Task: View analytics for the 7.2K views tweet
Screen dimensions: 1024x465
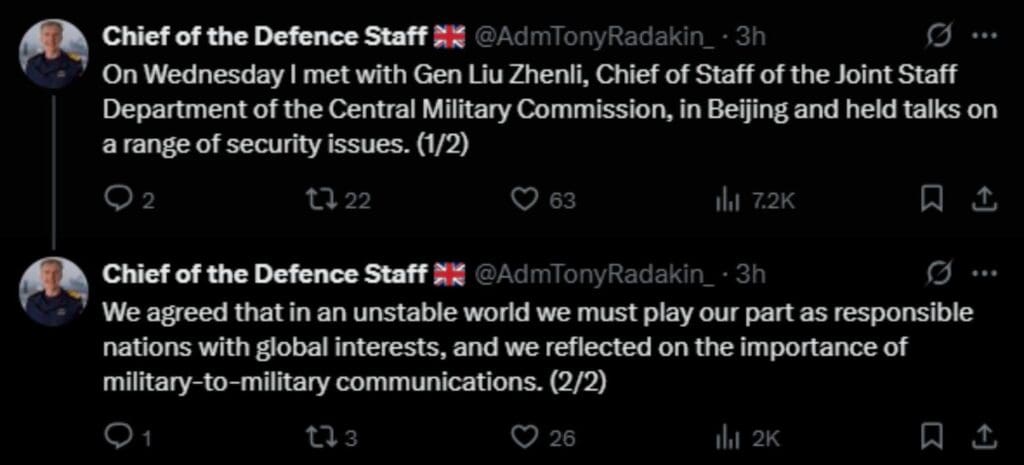Action: (x=725, y=200)
